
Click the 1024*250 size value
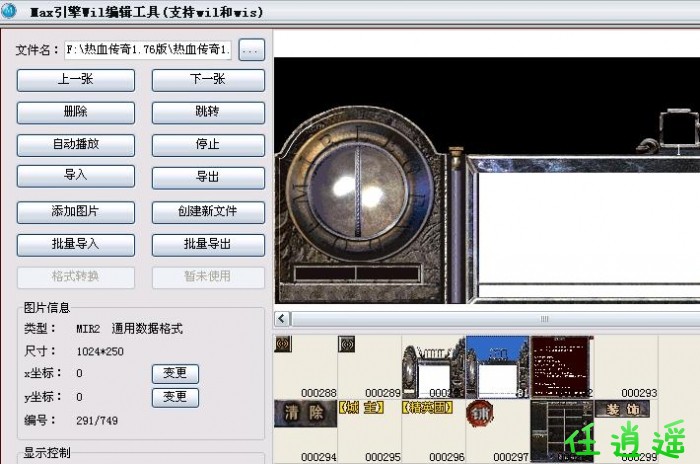100,352
